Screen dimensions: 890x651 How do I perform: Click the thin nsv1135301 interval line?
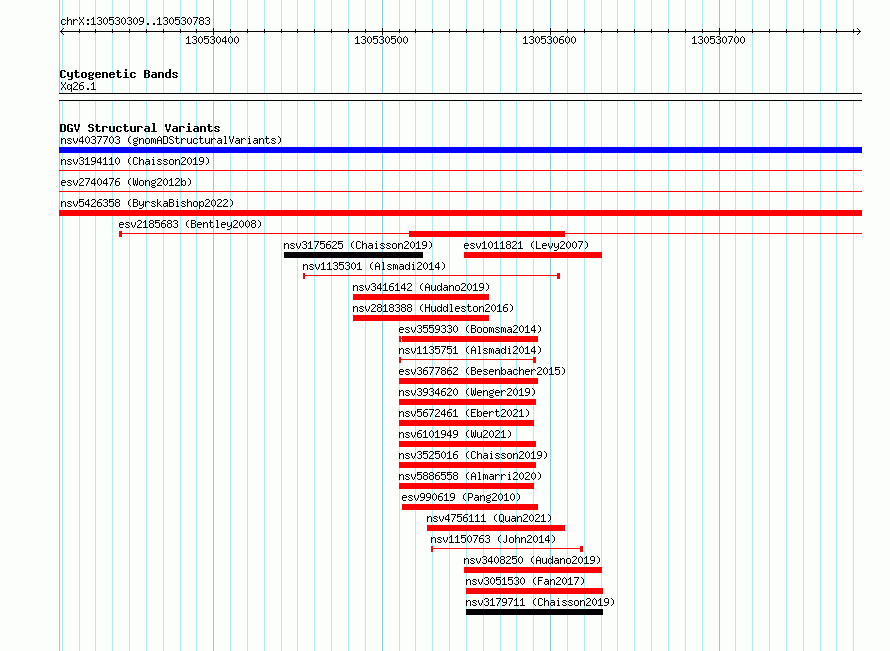pos(431,276)
